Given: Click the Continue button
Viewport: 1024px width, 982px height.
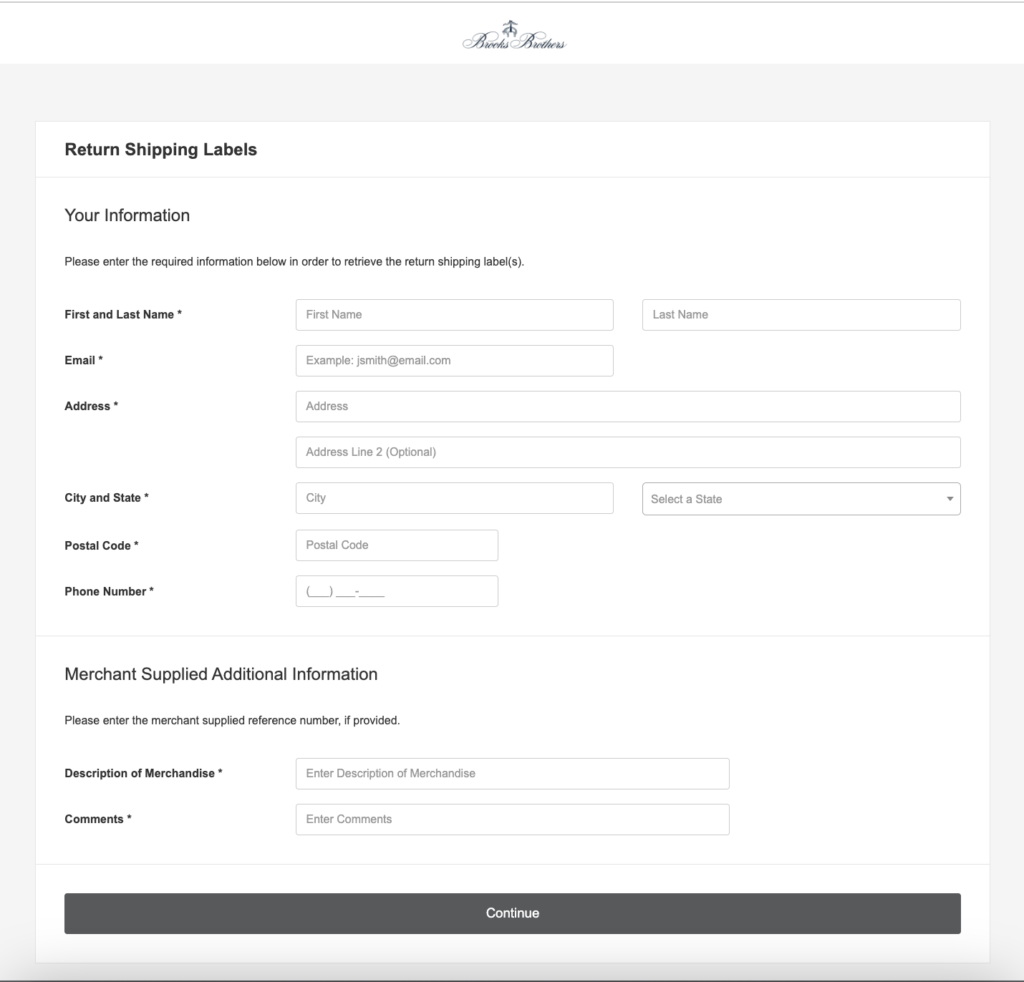Looking at the screenshot, I should coord(511,912).
